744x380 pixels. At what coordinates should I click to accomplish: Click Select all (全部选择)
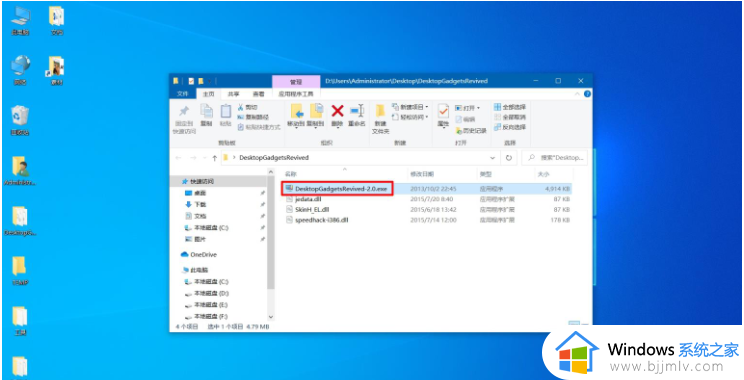pyautogui.click(x=510, y=107)
